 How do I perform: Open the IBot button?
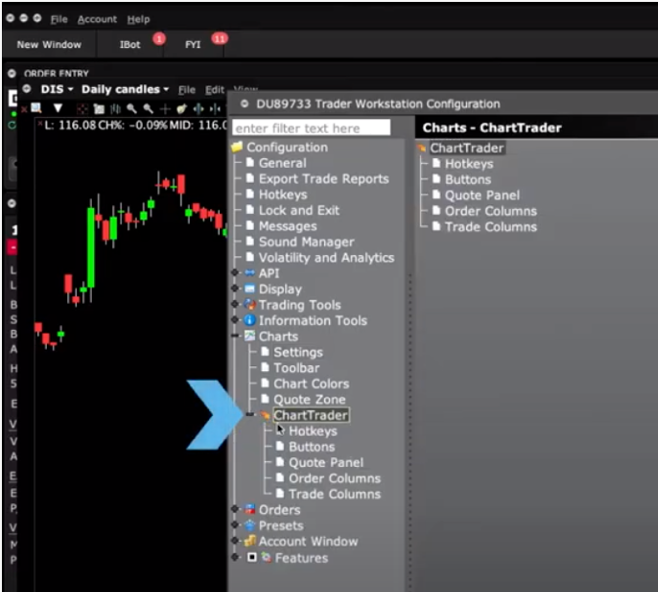[x=130, y=45]
